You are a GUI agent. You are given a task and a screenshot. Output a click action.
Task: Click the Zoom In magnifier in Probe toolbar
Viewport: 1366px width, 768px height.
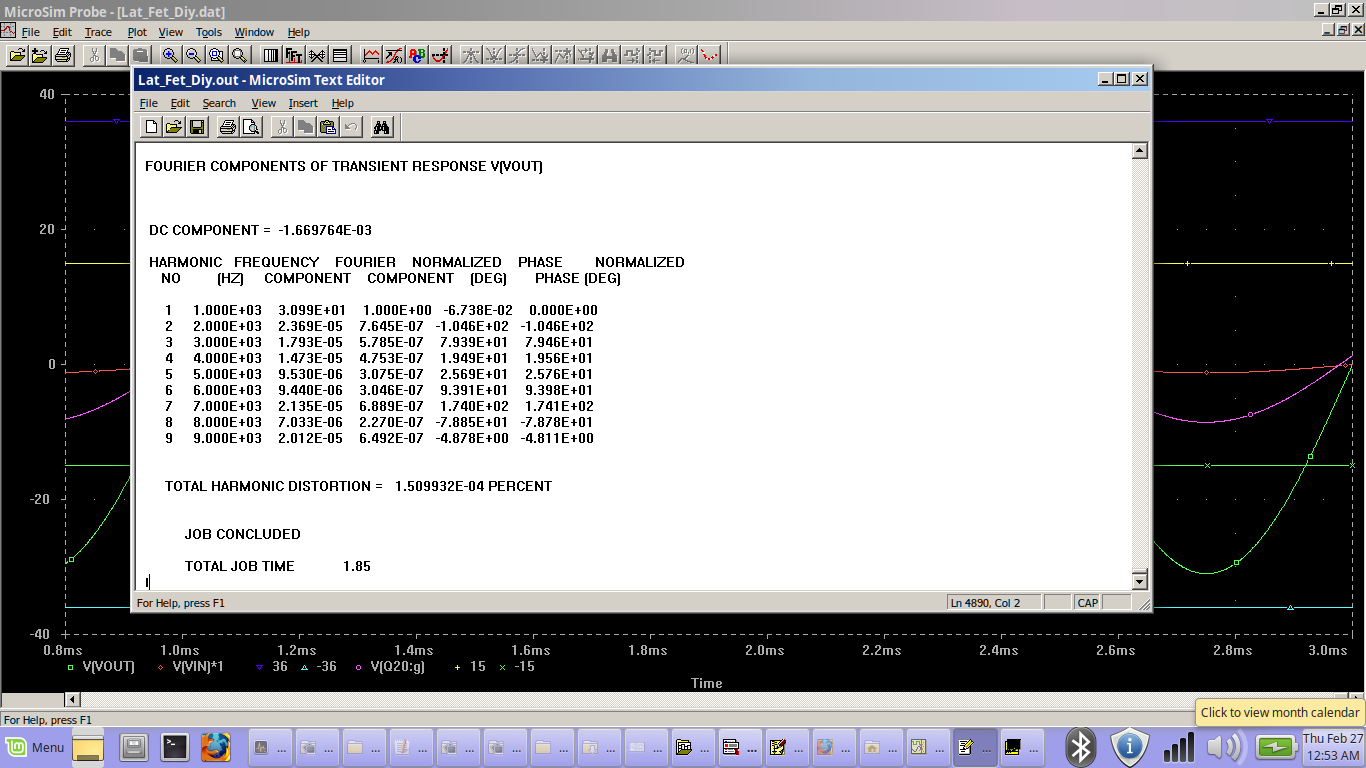tap(170, 55)
